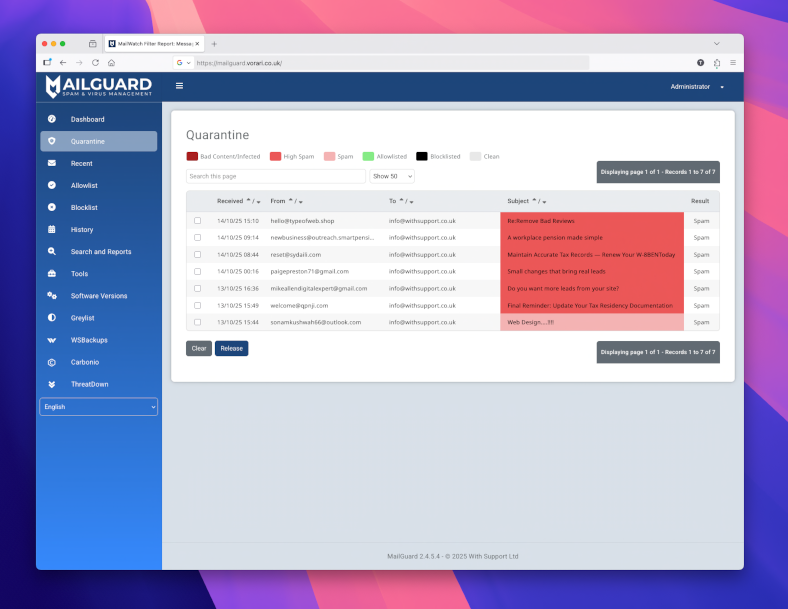Image resolution: width=788 pixels, height=609 pixels.
Task: Expand the Administrator user menu
Action: coord(696,87)
